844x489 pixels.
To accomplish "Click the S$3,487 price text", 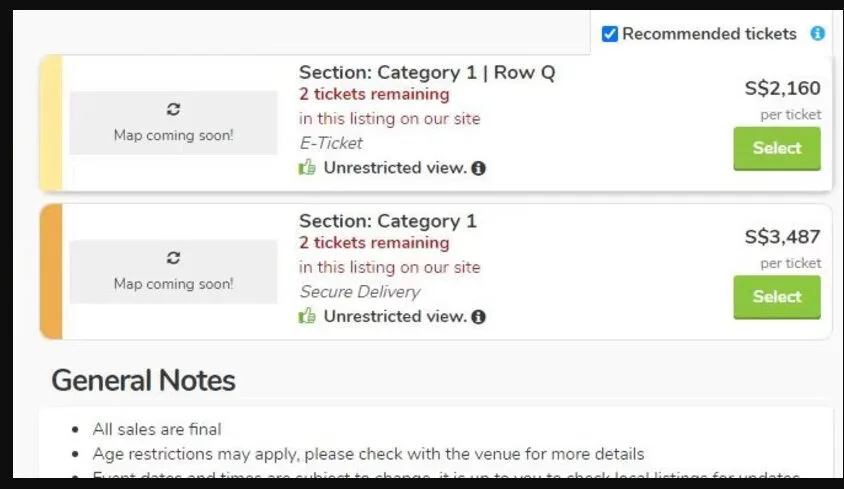I will tap(782, 237).
